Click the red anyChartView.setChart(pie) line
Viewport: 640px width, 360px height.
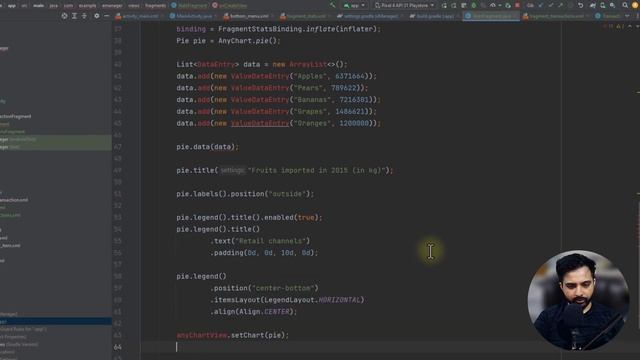(233, 336)
